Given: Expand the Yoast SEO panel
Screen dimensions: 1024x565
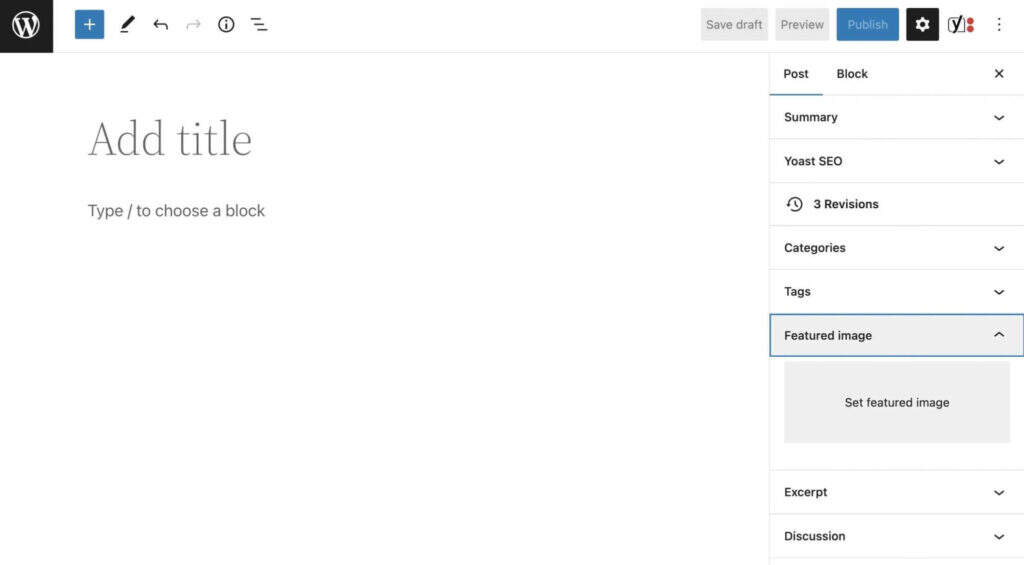Looking at the screenshot, I should click(x=896, y=161).
